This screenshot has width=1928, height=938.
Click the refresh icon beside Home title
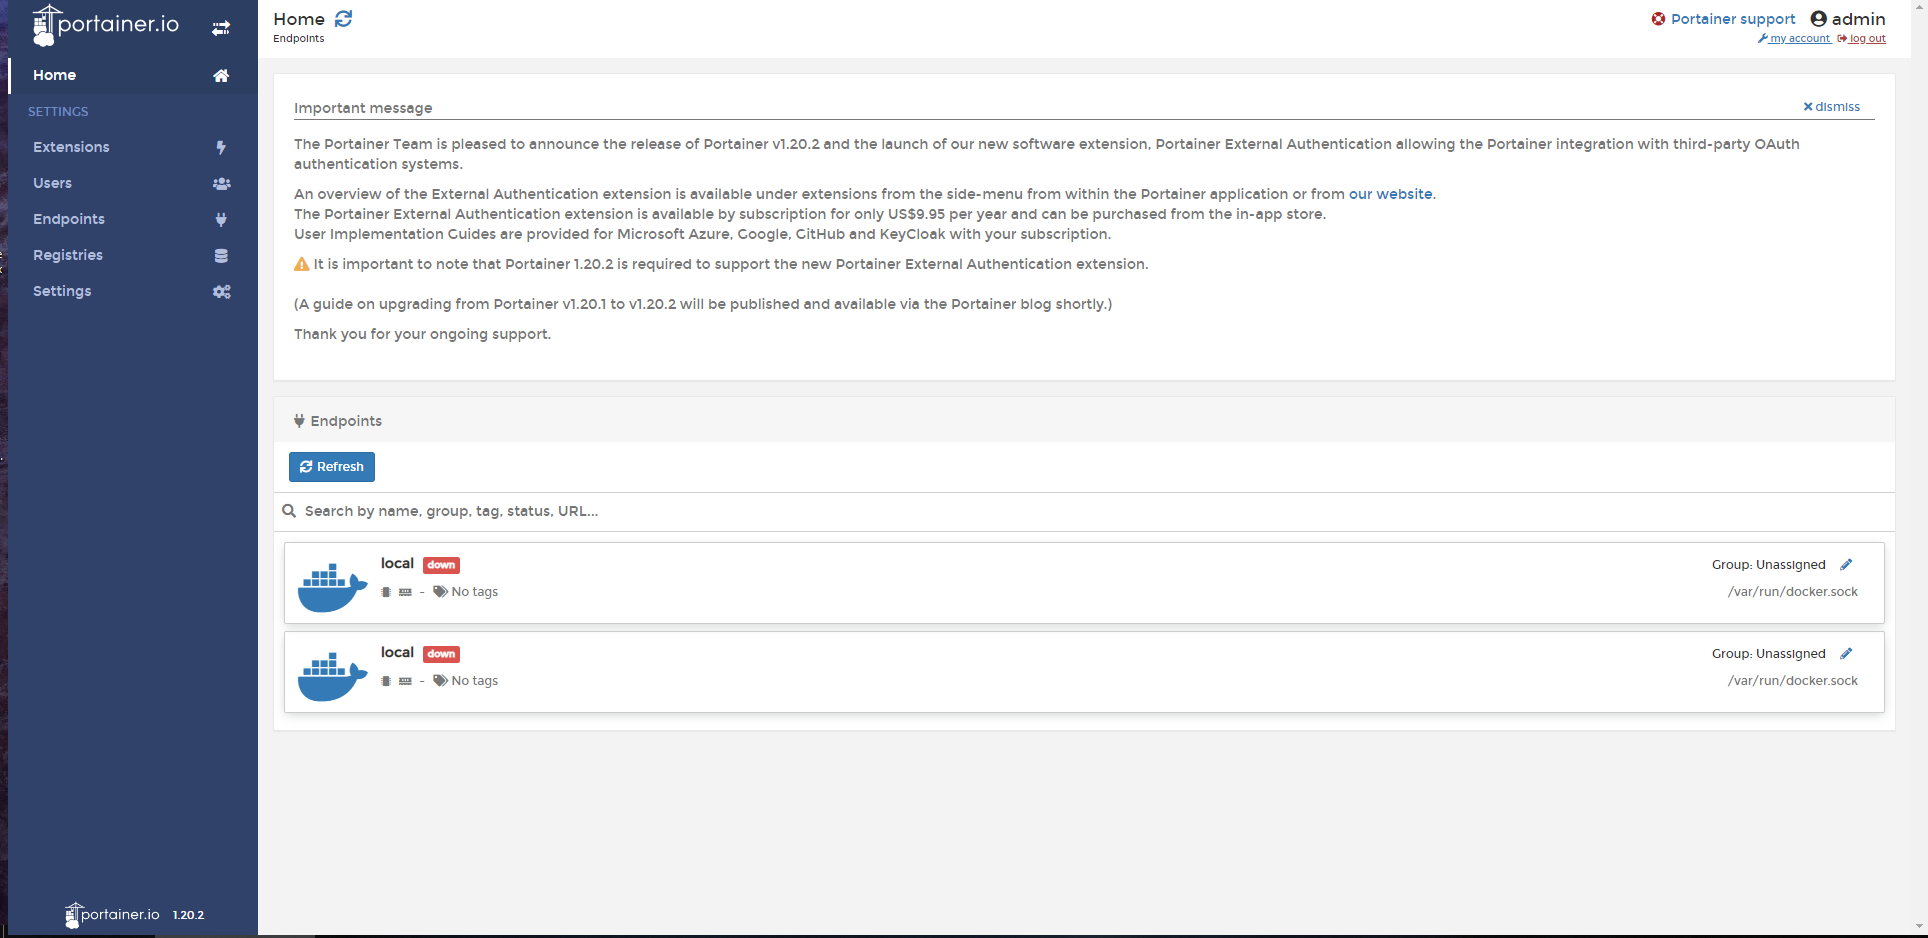[x=344, y=19]
